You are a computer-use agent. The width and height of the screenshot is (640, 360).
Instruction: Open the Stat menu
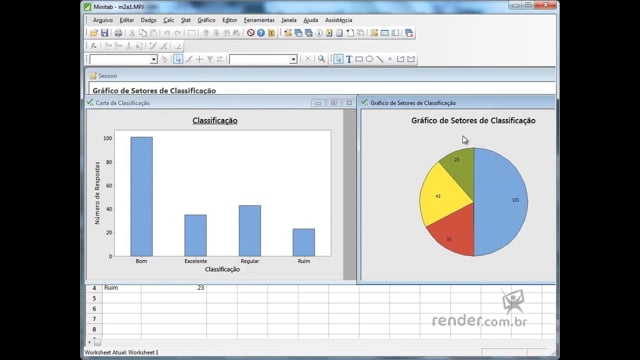point(186,20)
